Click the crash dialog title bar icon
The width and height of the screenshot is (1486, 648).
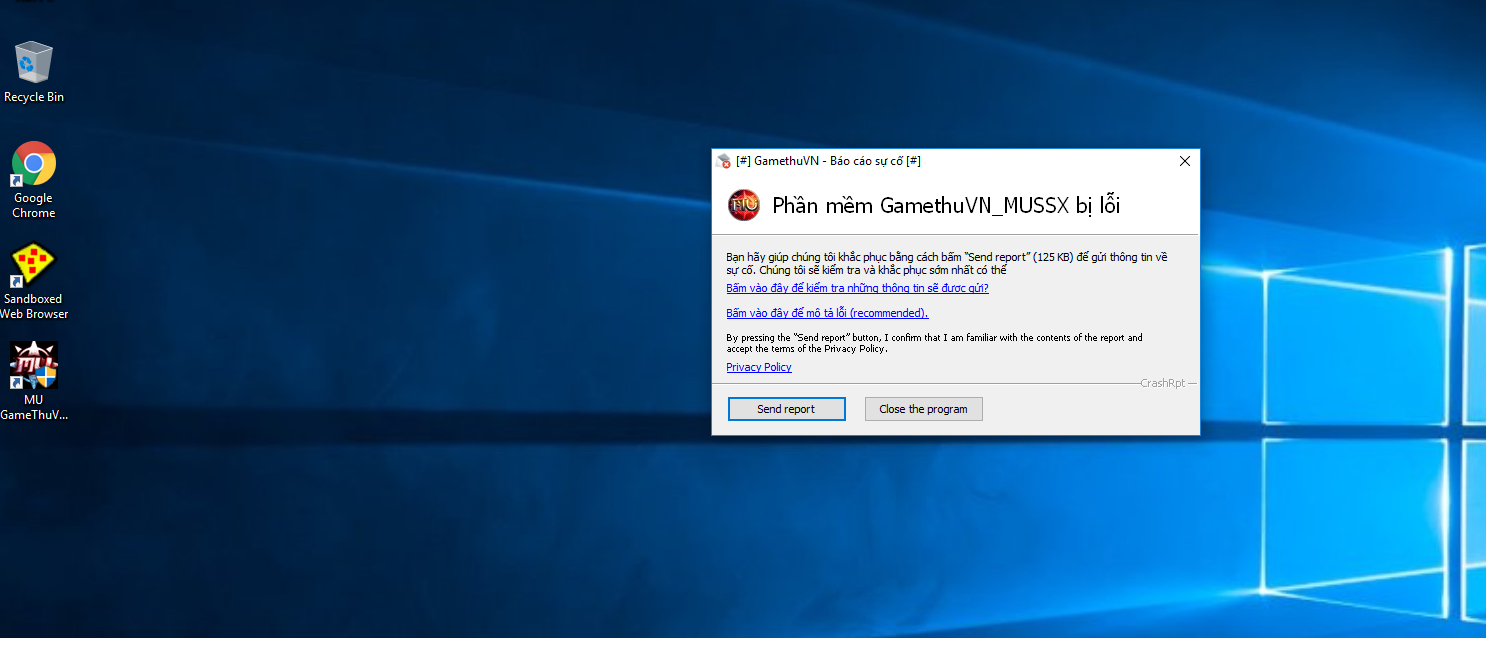pyautogui.click(x=724, y=161)
